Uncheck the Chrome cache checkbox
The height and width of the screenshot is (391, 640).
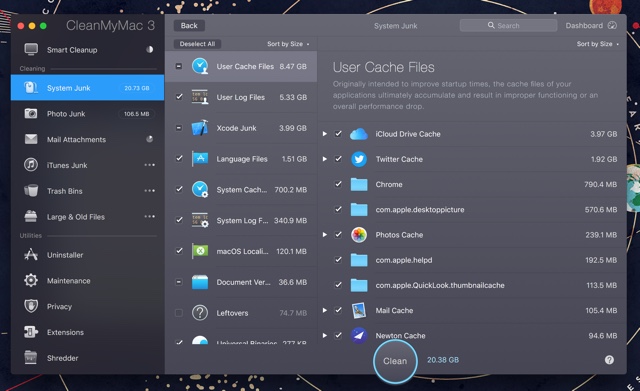coord(338,184)
